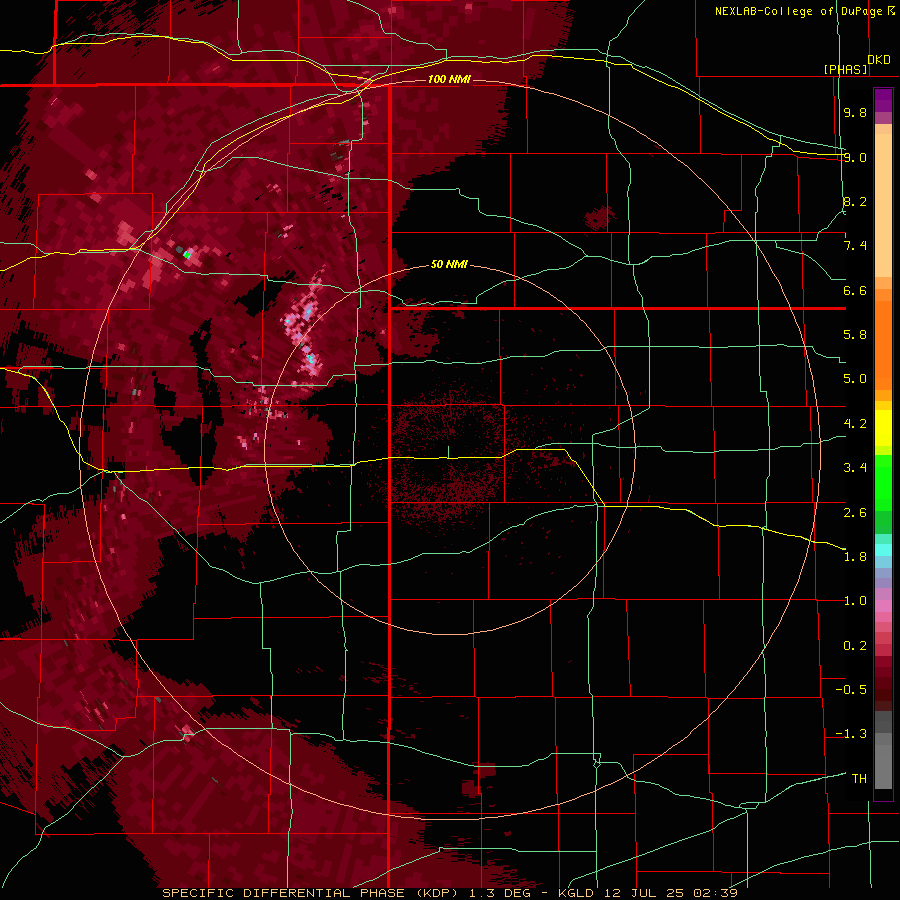Image resolution: width=900 pixels, height=900 pixels.
Task: Click the 7.4 scale value
Action: (855, 246)
